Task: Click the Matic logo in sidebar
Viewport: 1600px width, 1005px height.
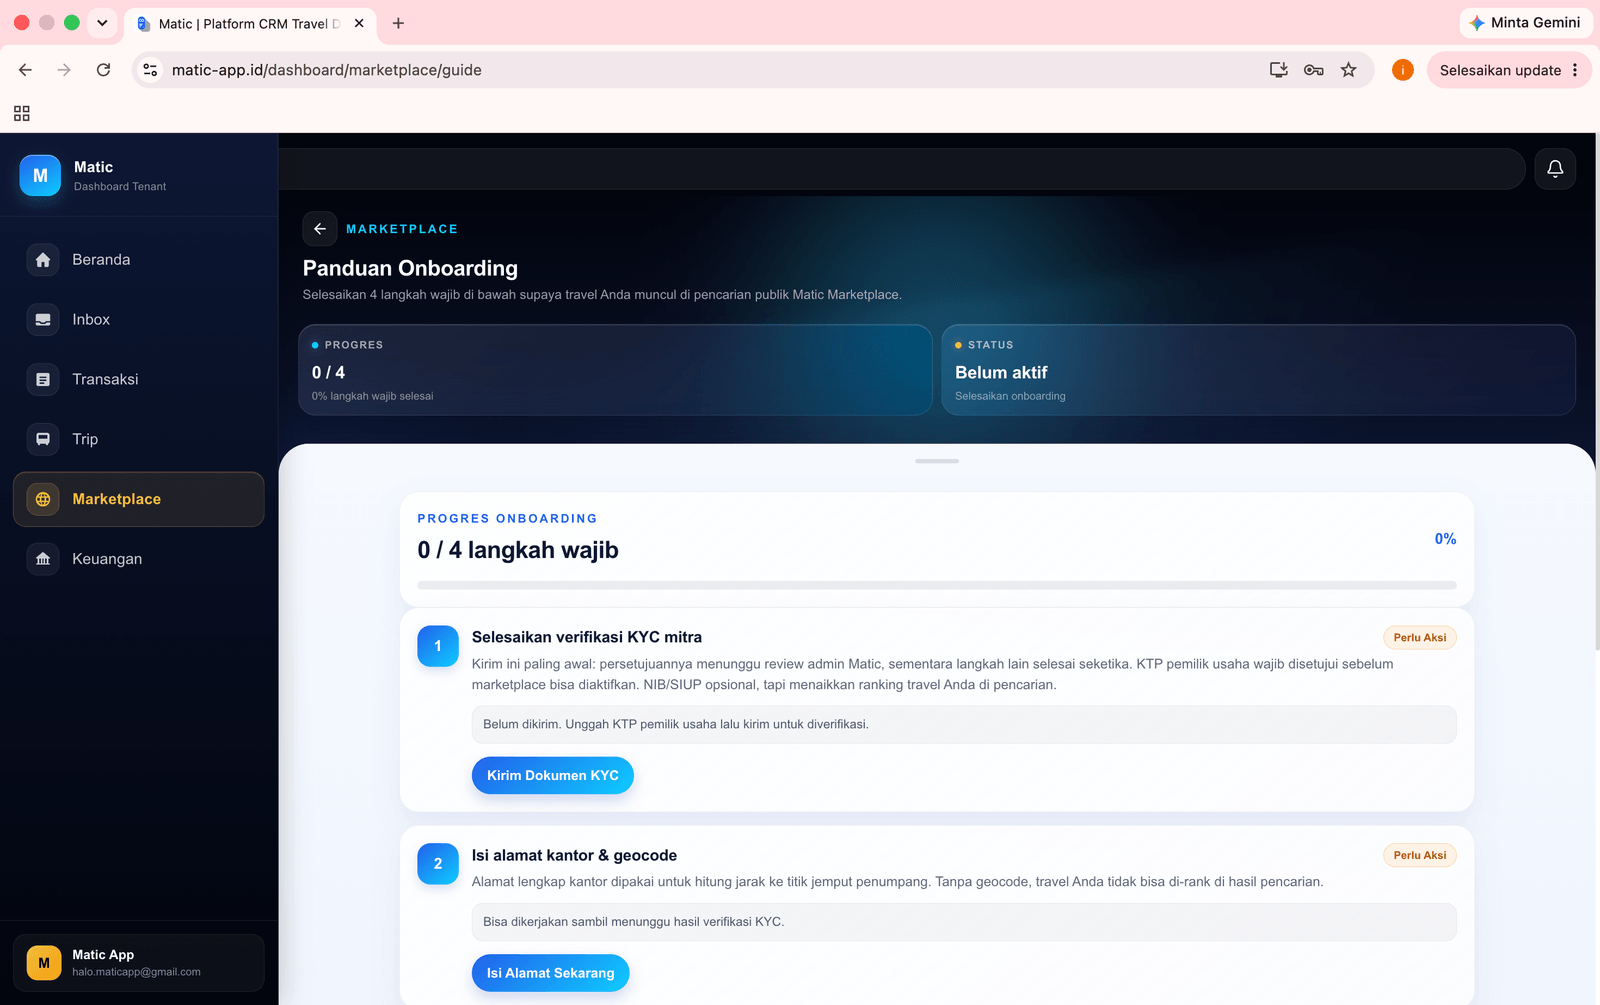Action: [x=40, y=175]
